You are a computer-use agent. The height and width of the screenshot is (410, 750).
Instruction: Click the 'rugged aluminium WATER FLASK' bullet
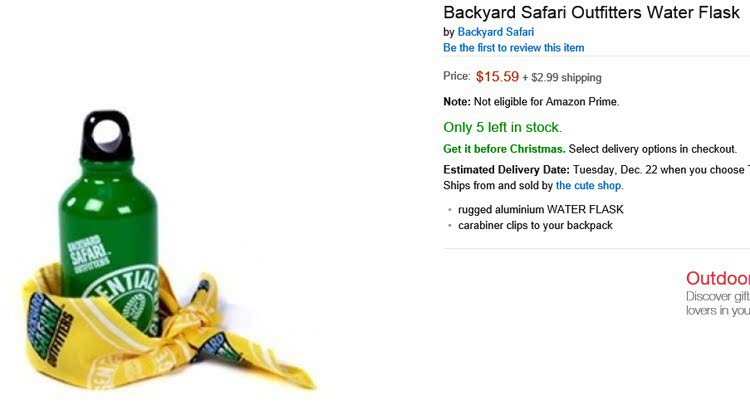(541, 210)
